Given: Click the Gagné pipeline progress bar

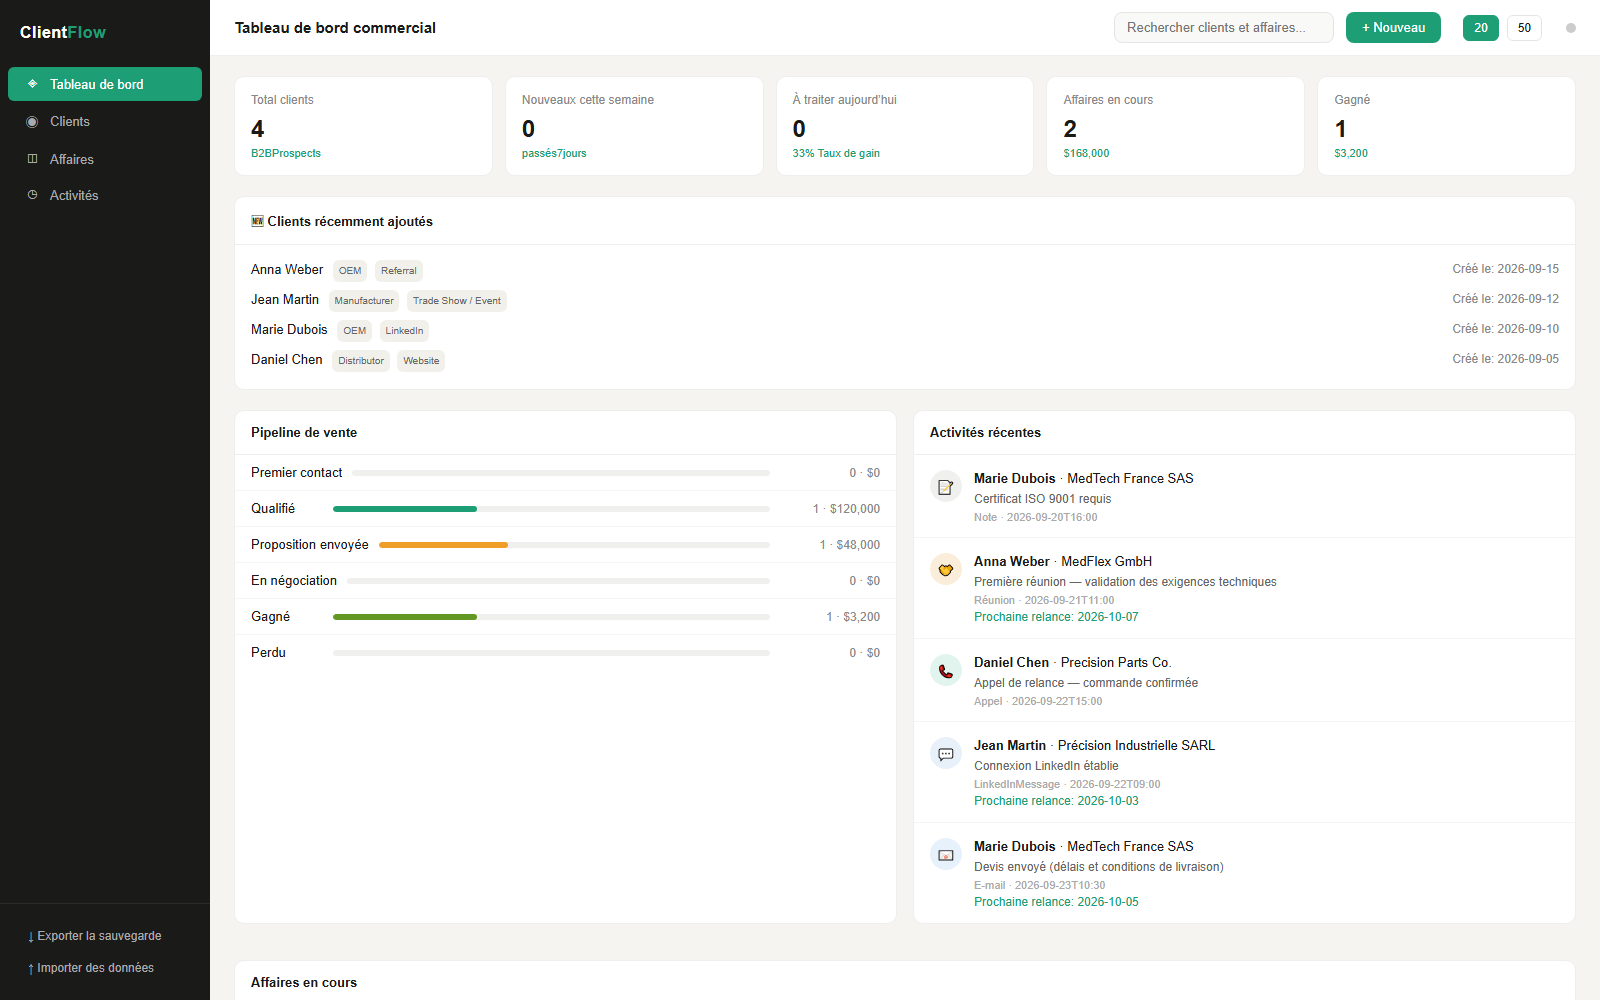Looking at the screenshot, I should 551,617.
